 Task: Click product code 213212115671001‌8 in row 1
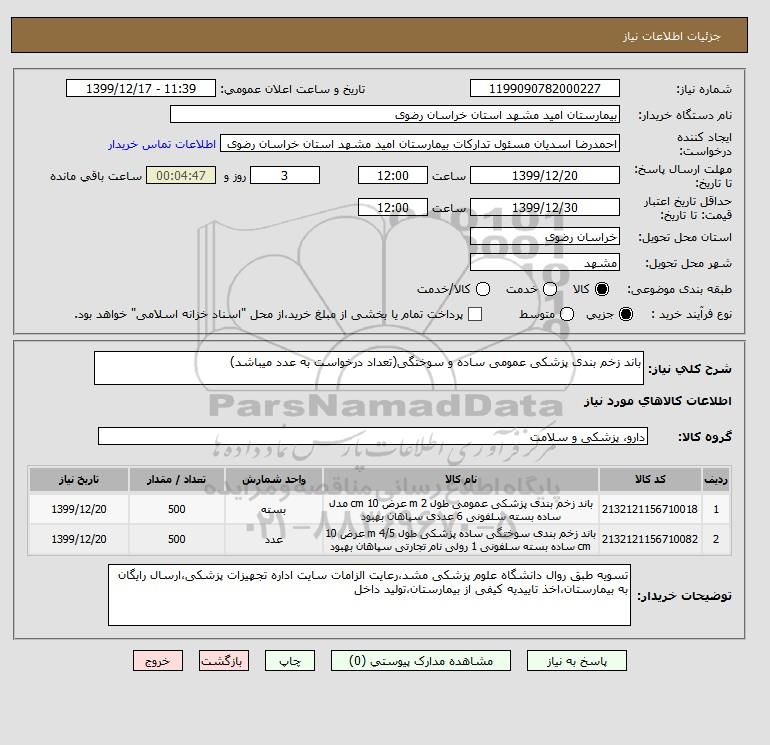click(650, 509)
